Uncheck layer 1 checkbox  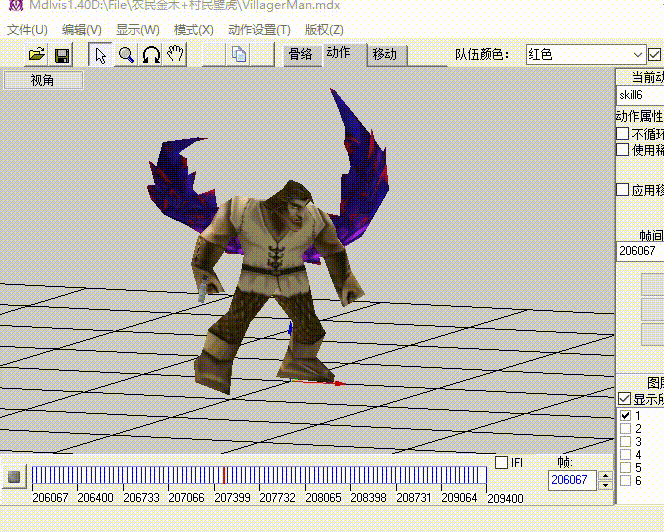tap(625, 415)
